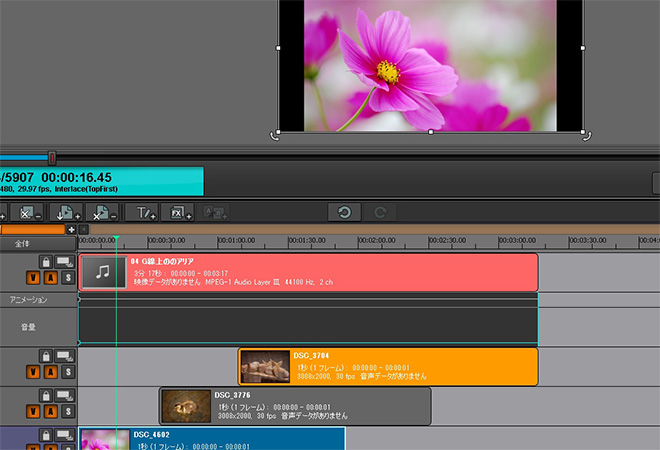Expand timeline zoom with the plus button
The height and width of the screenshot is (450, 660).
click(x=71, y=229)
